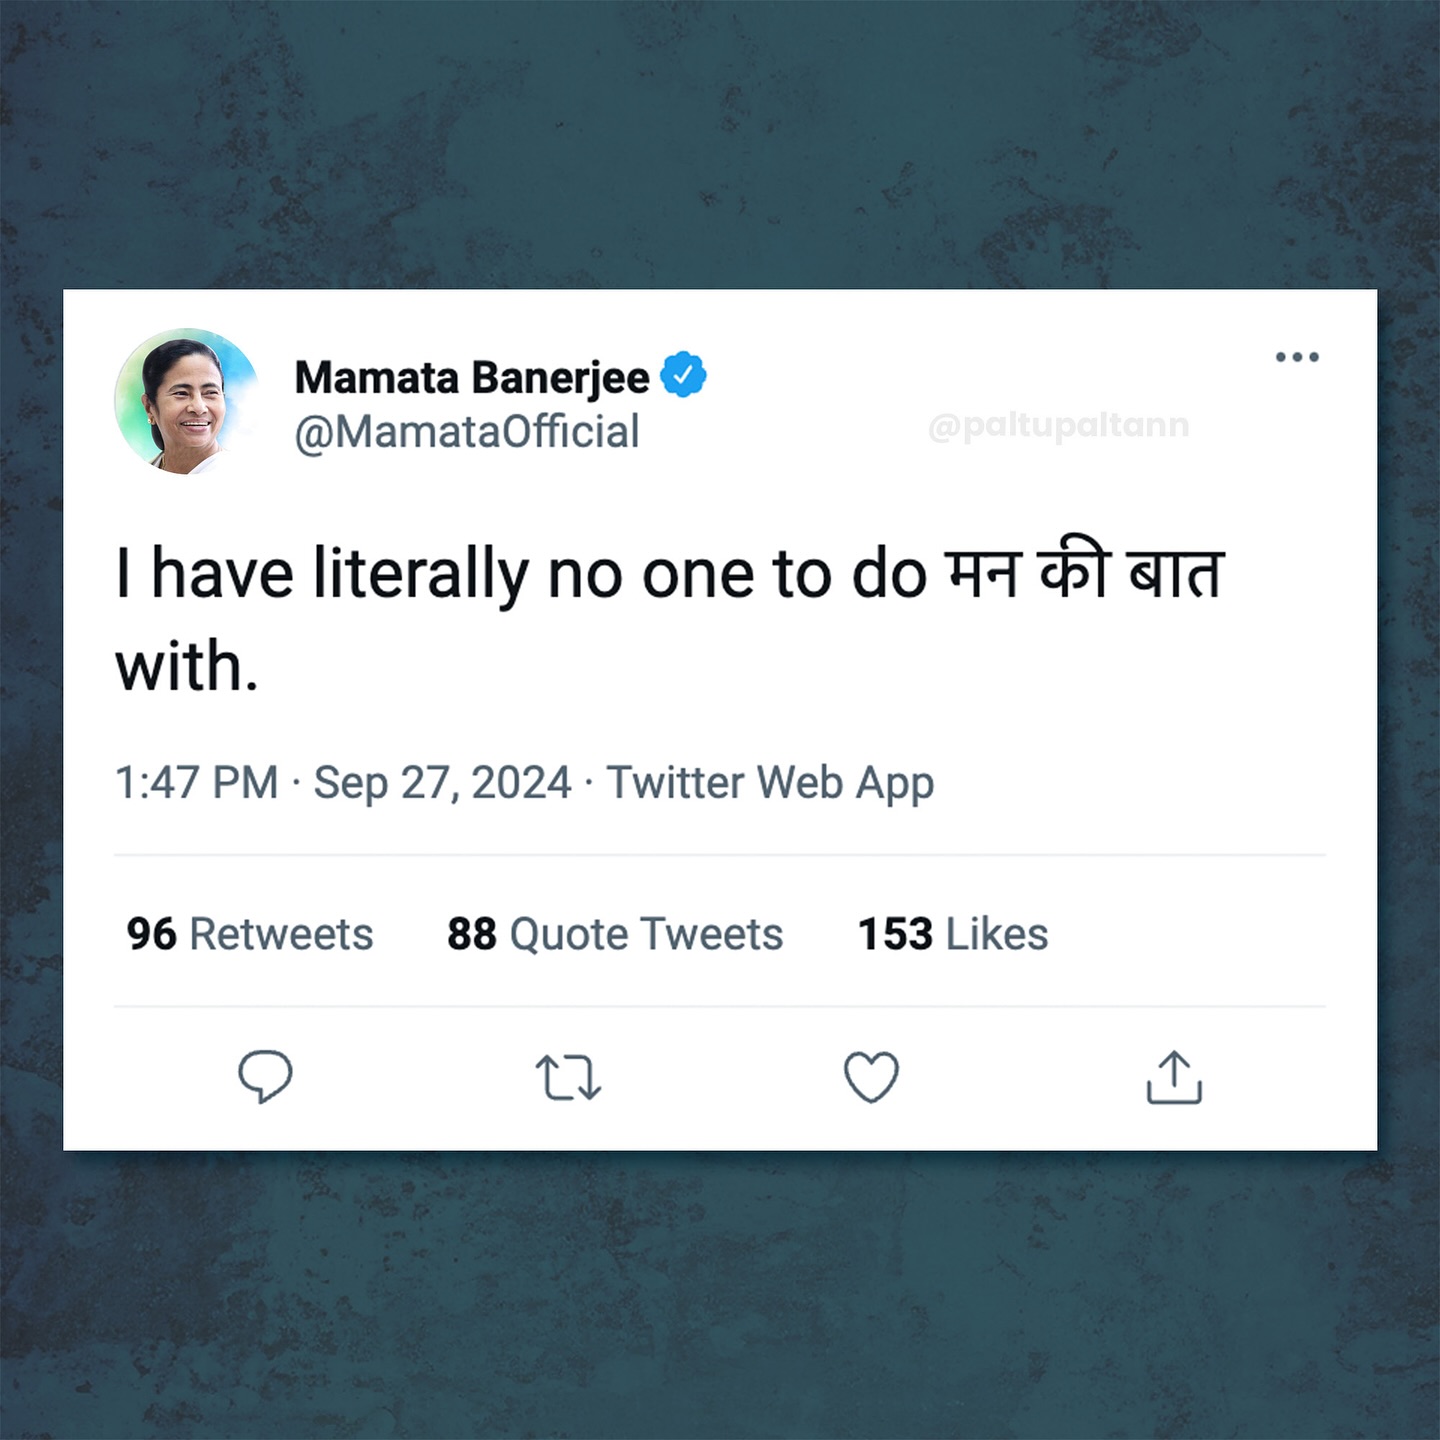The image size is (1440, 1440).
Task: Open the round profile picture
Action: (186, 402)
